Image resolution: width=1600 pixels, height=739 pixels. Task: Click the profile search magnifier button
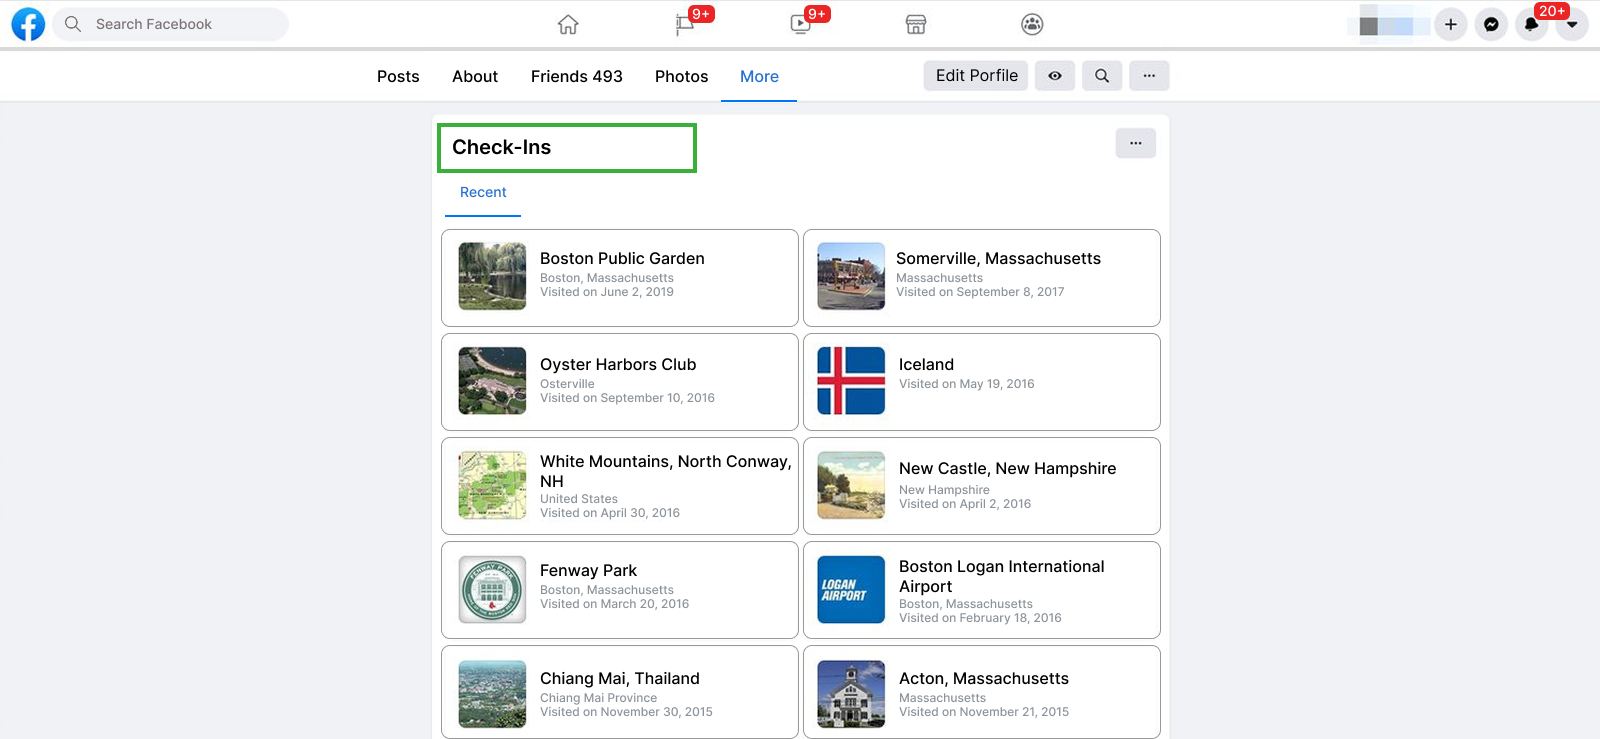click(1102, 76)
